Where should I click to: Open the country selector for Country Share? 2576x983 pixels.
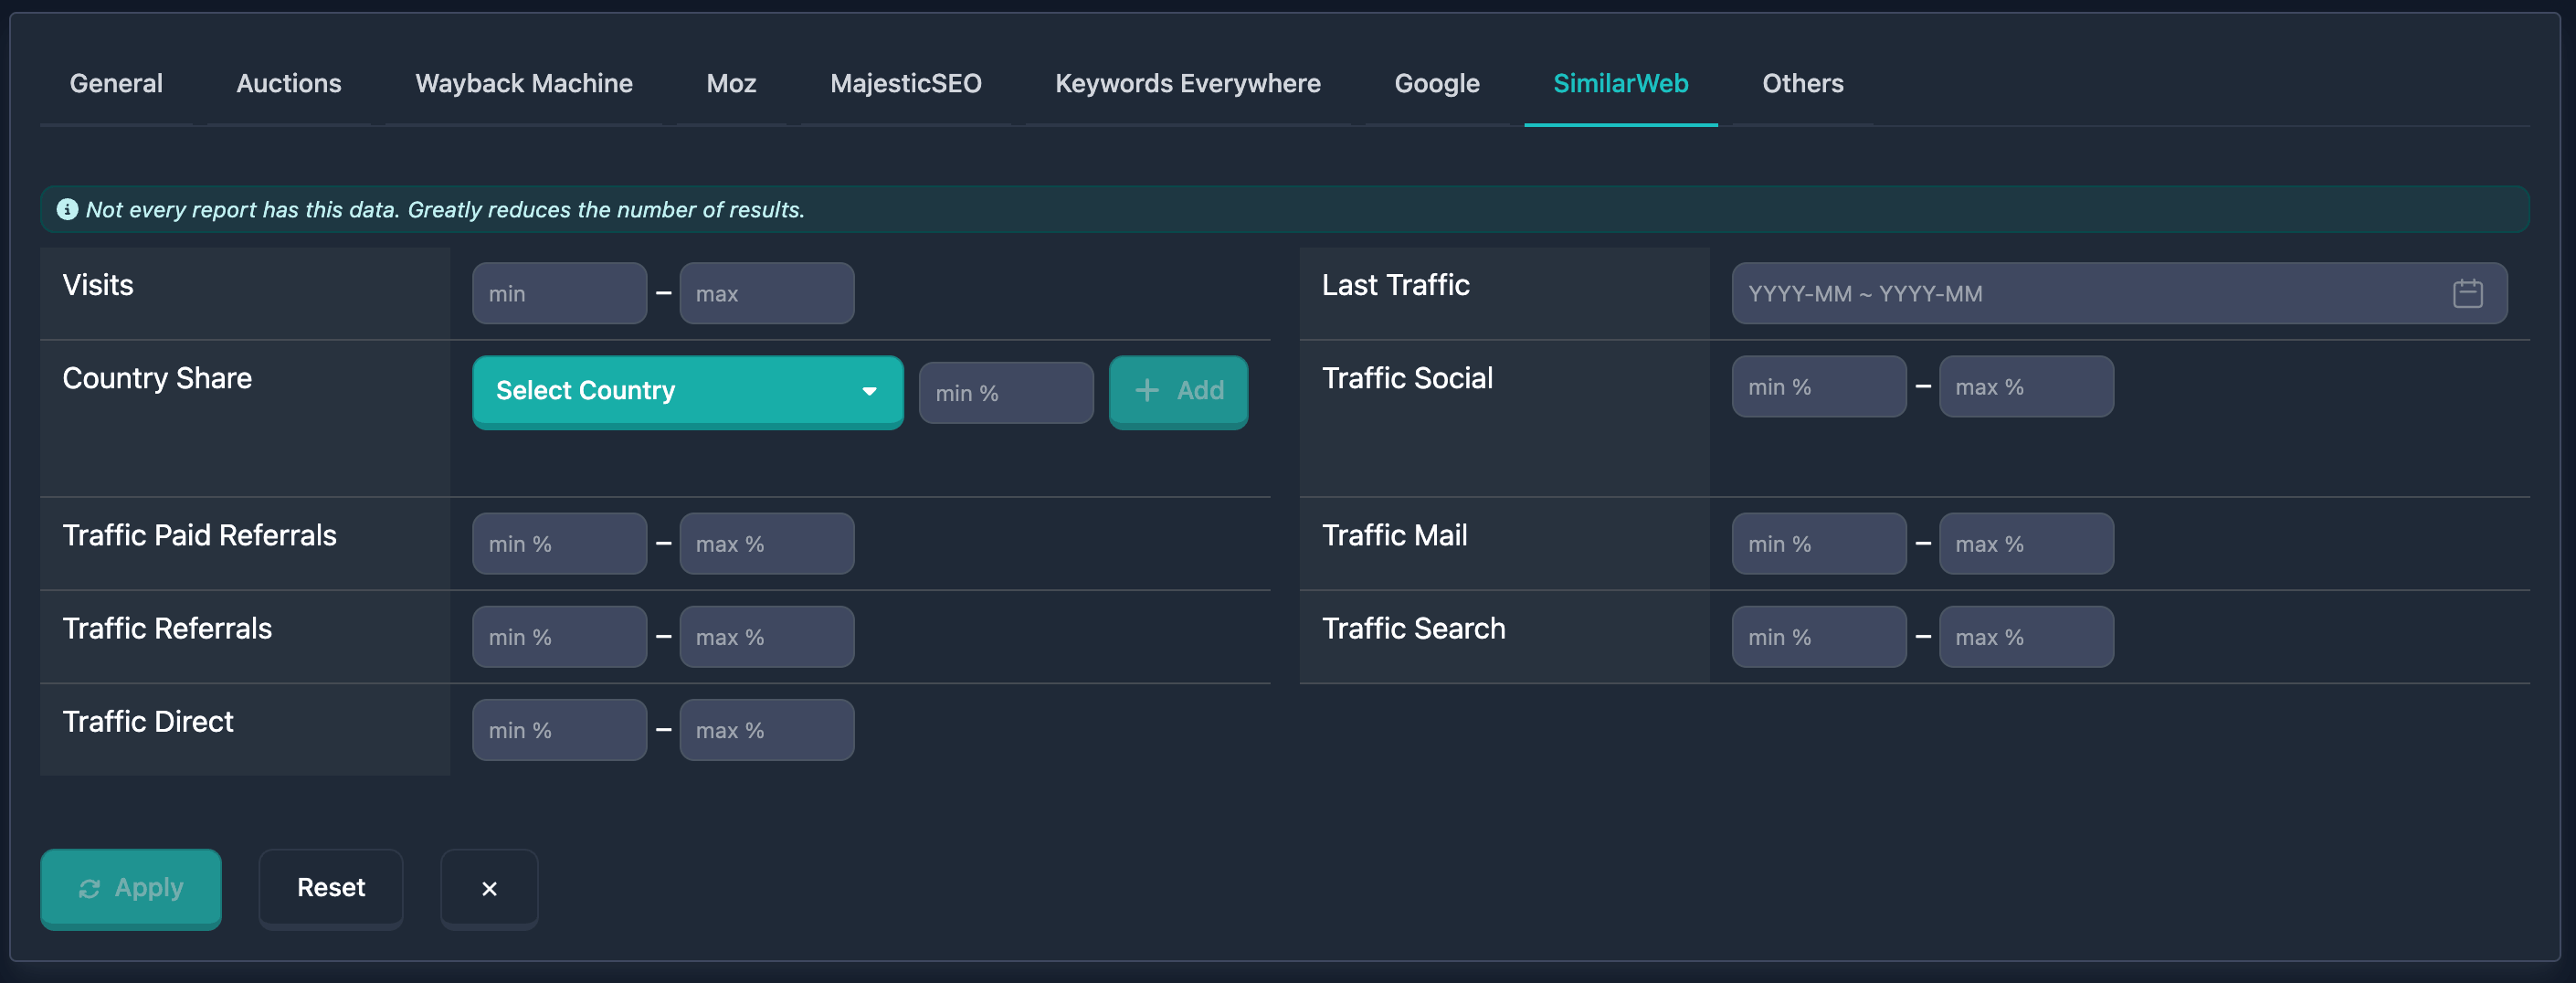[687, 391]
